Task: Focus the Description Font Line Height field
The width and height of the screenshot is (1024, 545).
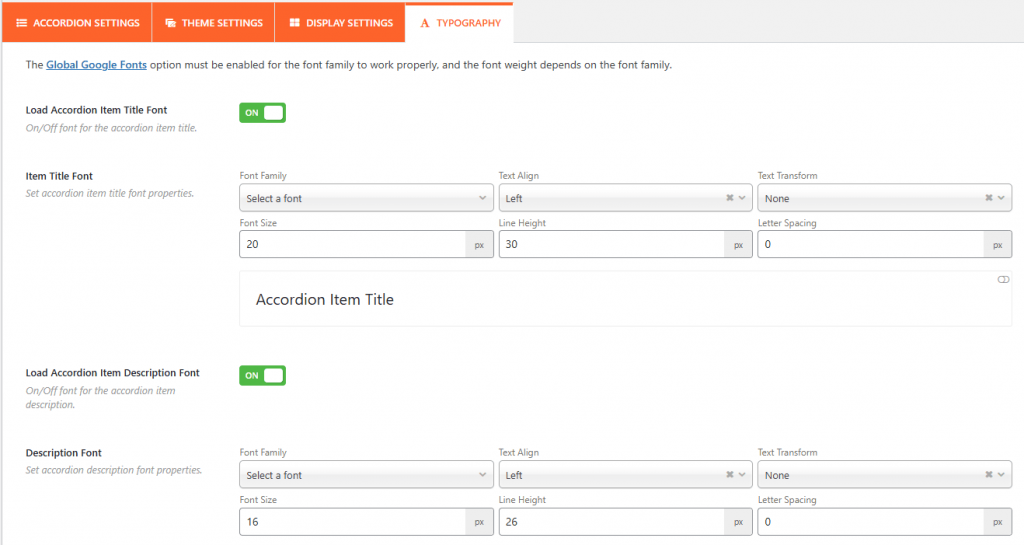Action: 611,522
